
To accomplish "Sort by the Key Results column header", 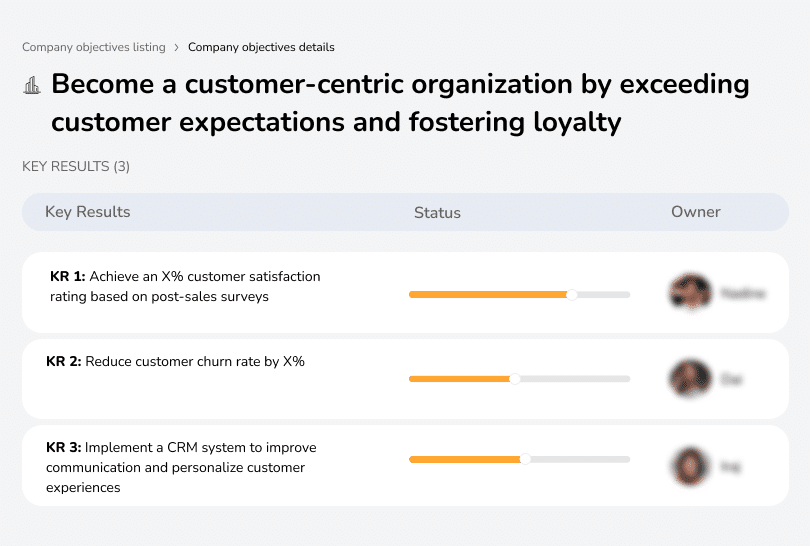I will (x=87, y=212).
